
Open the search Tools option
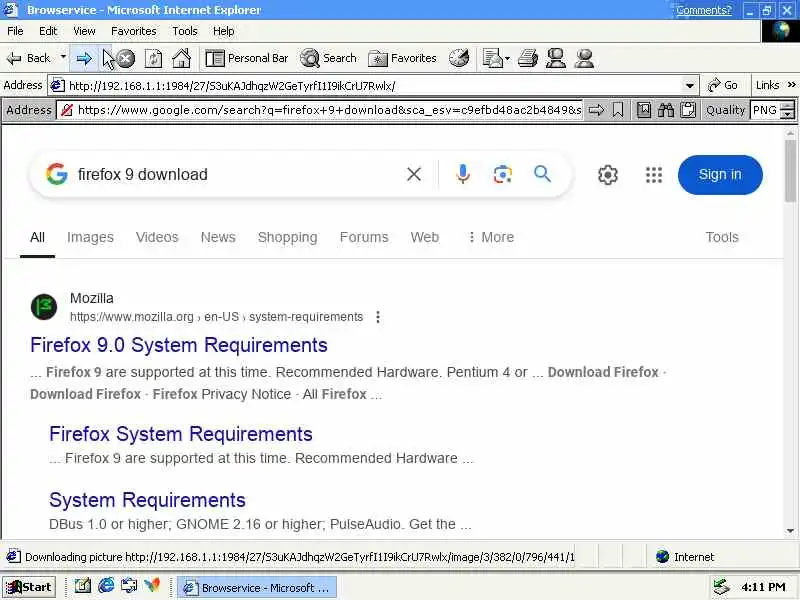(722, 237)
